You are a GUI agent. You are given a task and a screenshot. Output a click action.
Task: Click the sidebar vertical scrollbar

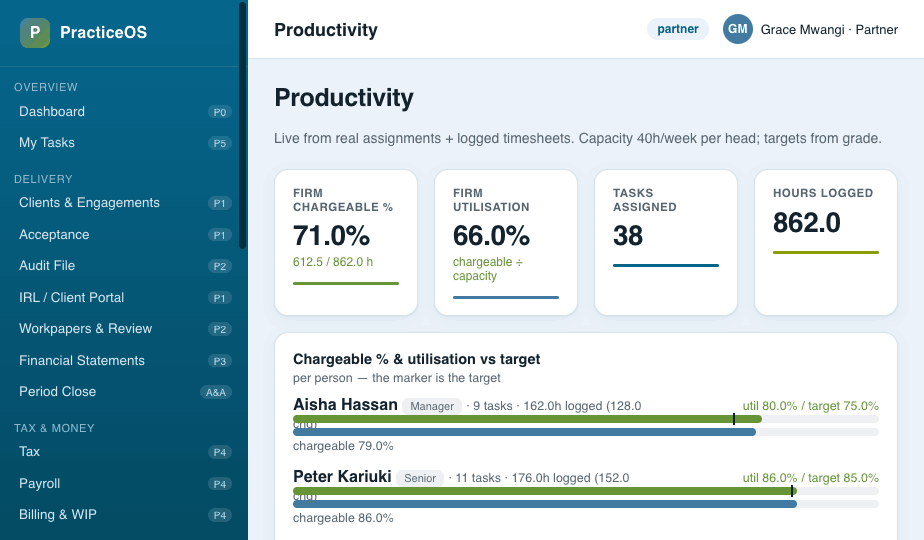coord(242,125)
